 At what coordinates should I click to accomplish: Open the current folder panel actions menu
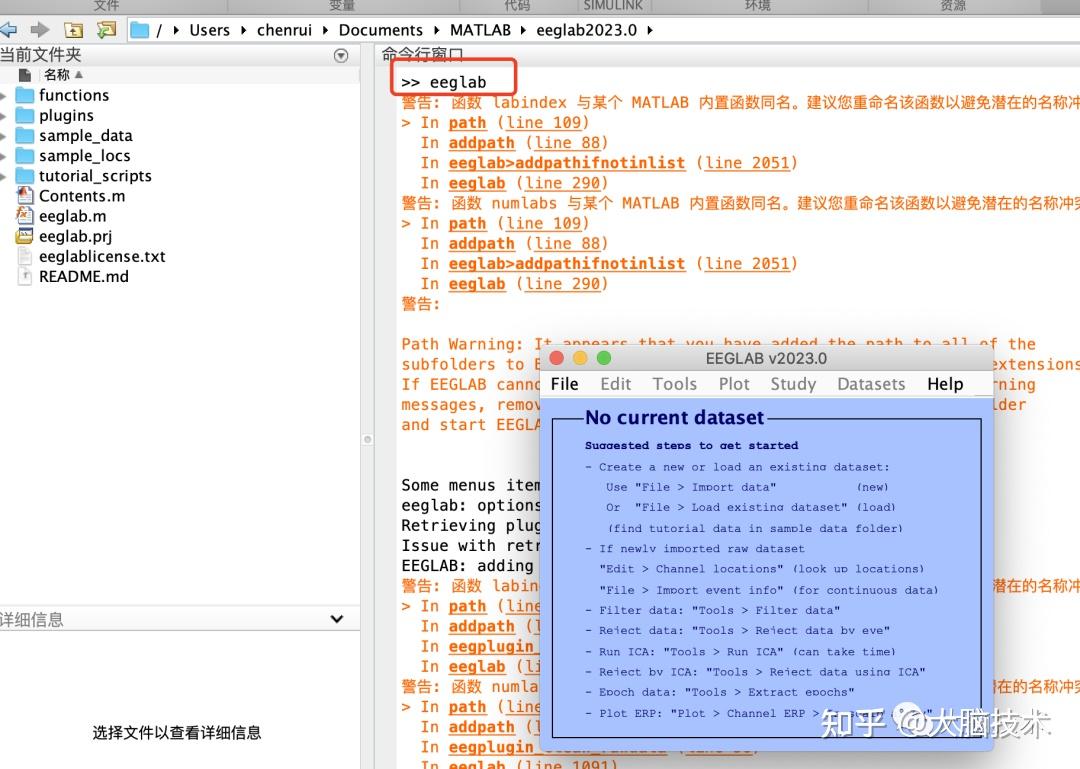pos(341,56)
